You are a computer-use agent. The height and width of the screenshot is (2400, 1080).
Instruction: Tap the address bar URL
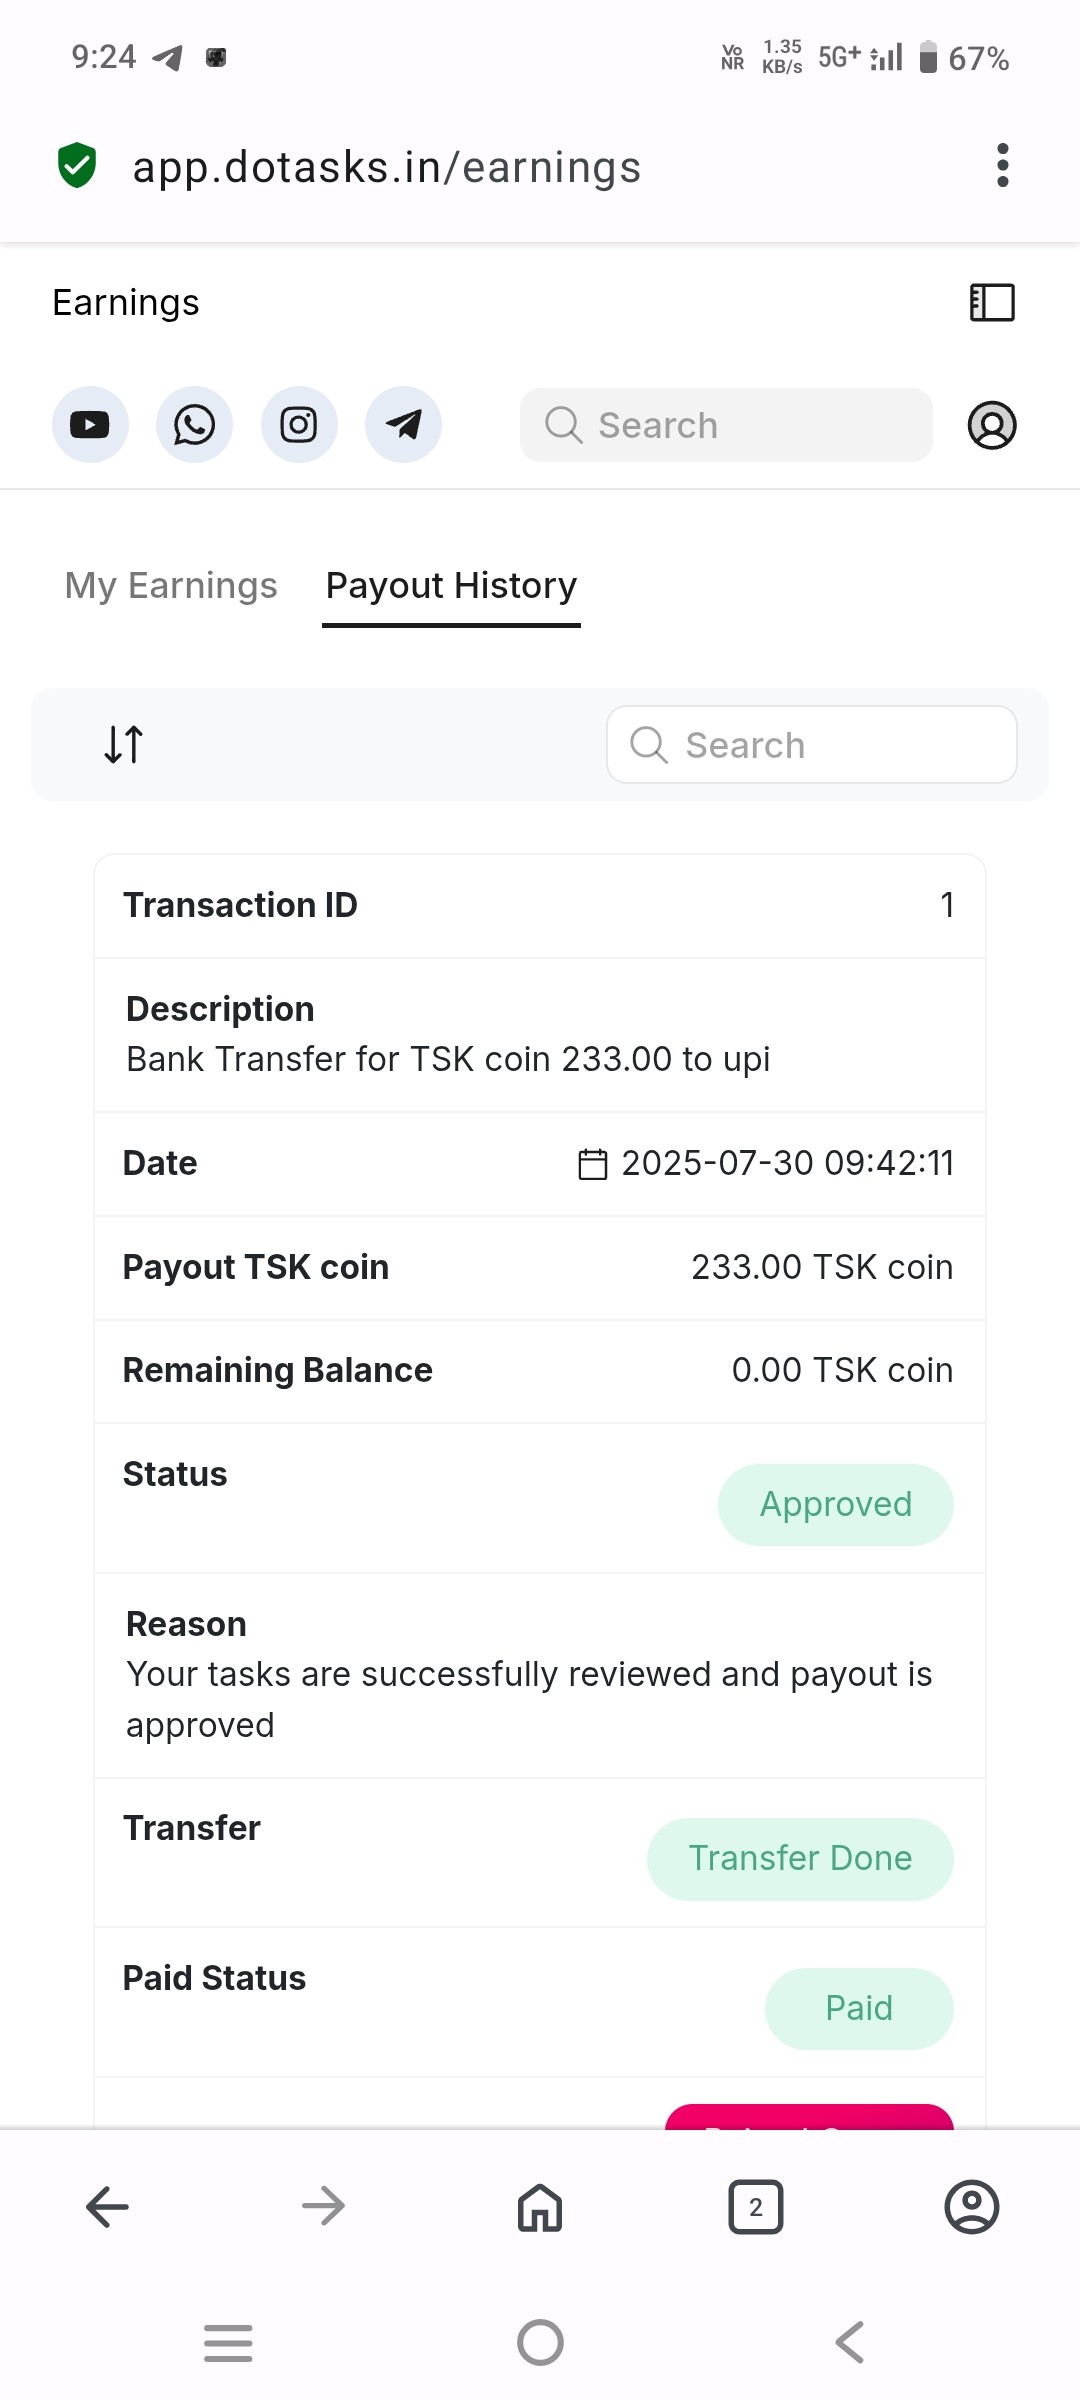[387, 167]
